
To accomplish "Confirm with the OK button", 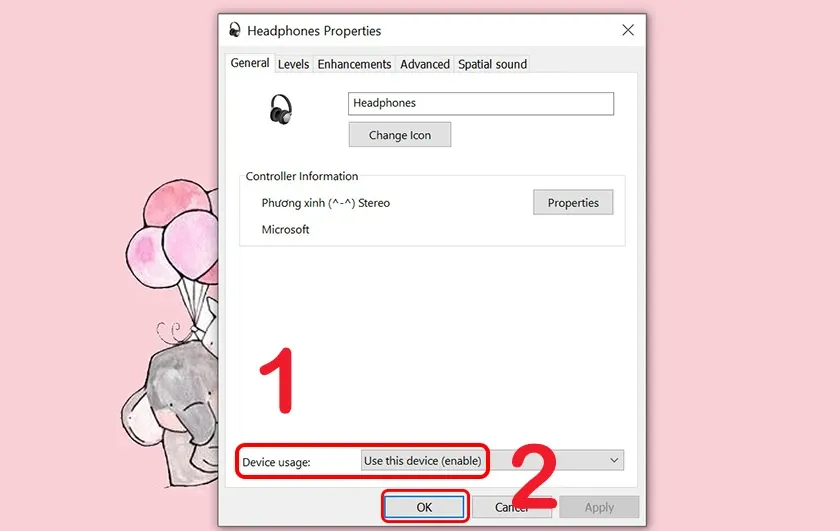I will tap(424, 507).
